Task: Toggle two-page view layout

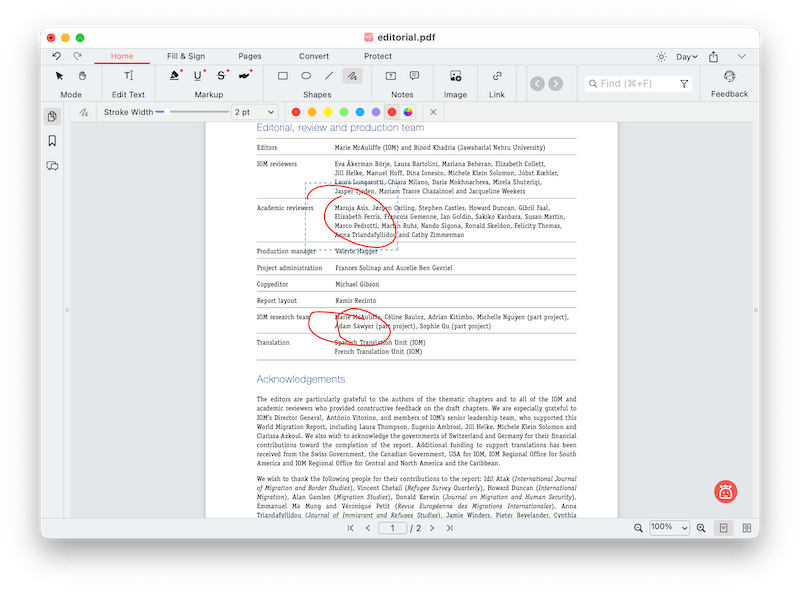Action: (747, 528)
